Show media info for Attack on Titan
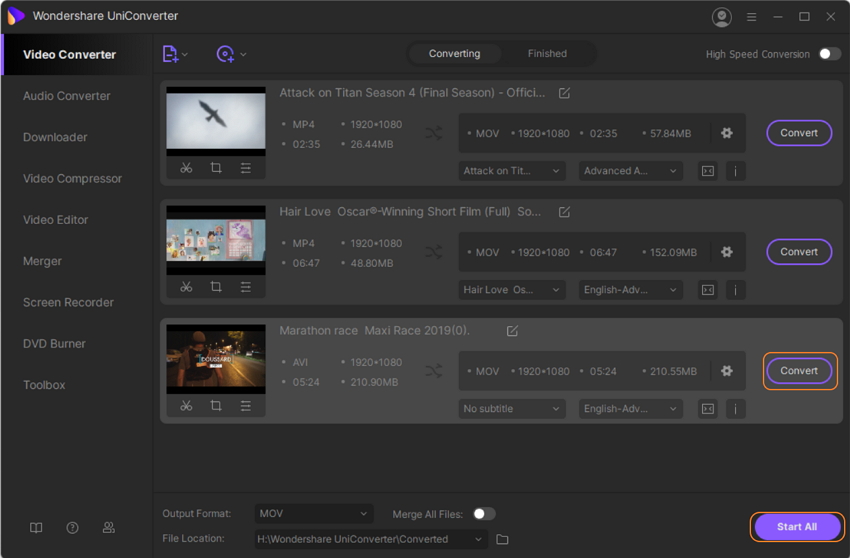 (736, 171)
